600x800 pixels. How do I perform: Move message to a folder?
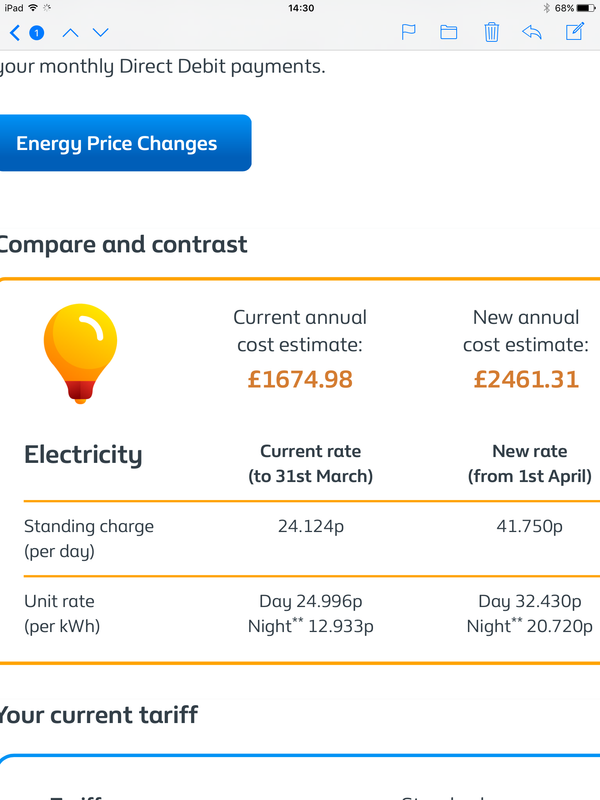click(x=448, y=32)
